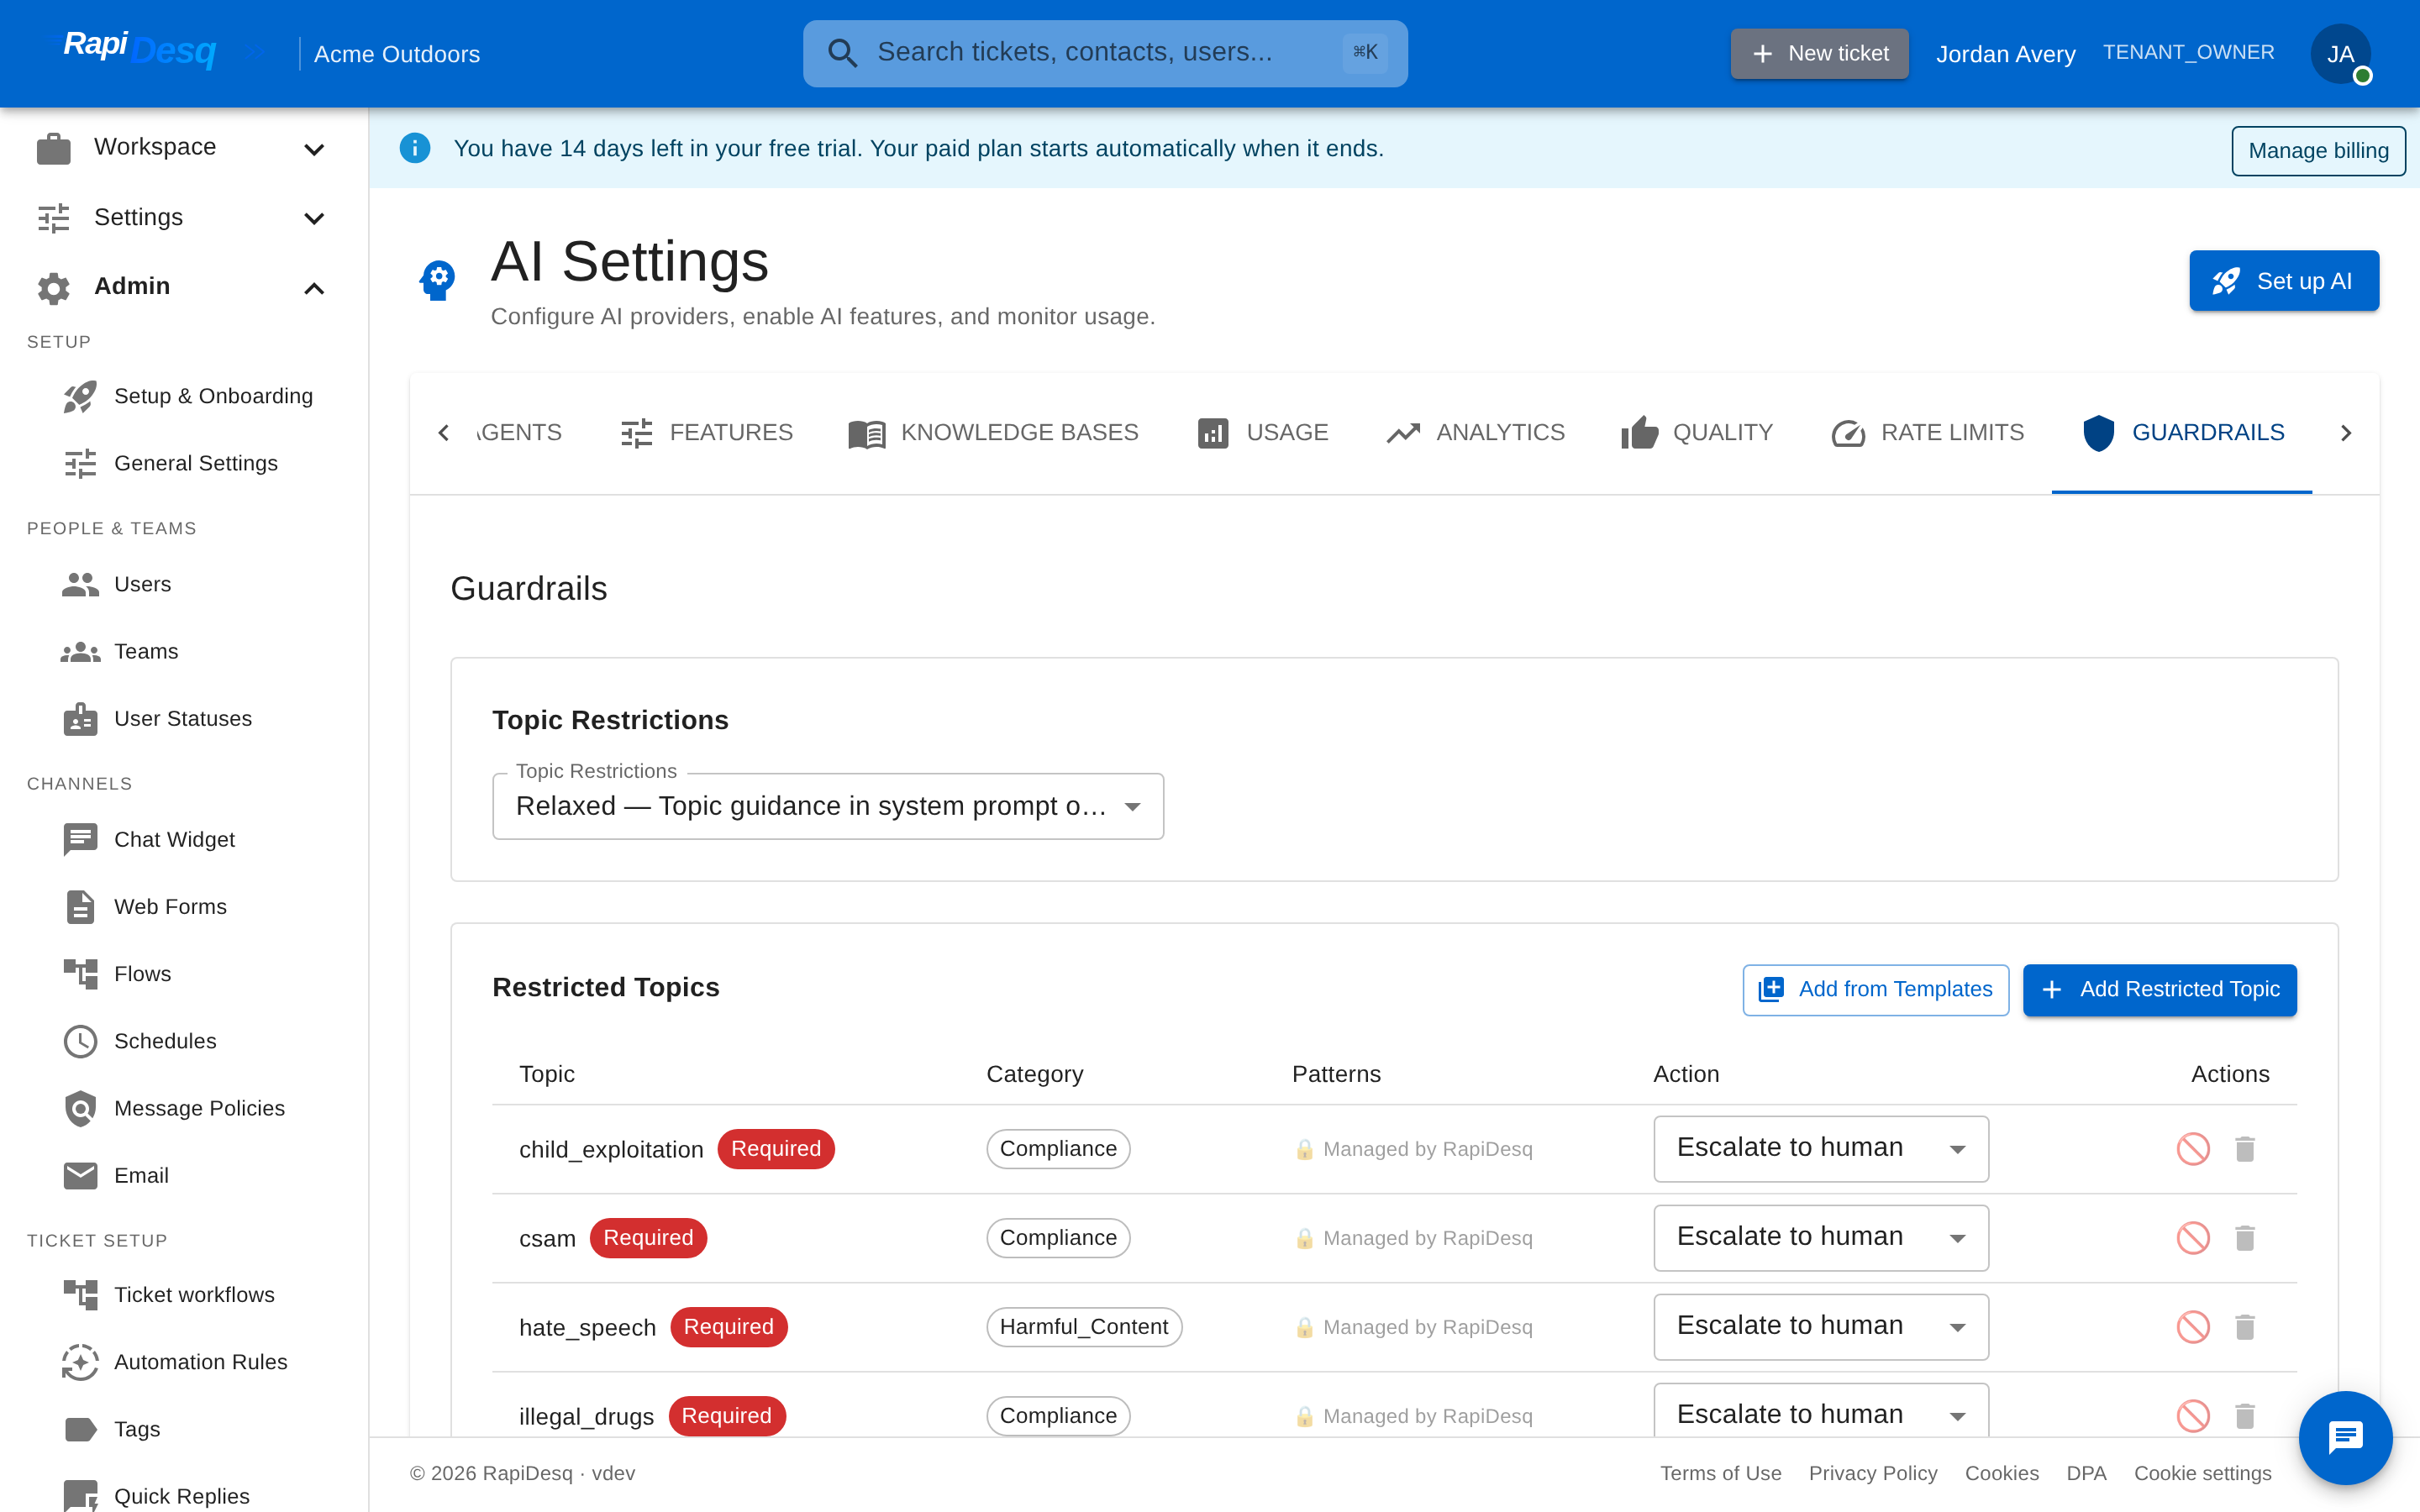Open the Action dropdown for illegal_drugs
This screenshot has width=2420, height=1512.
tap(1820, 1412)
